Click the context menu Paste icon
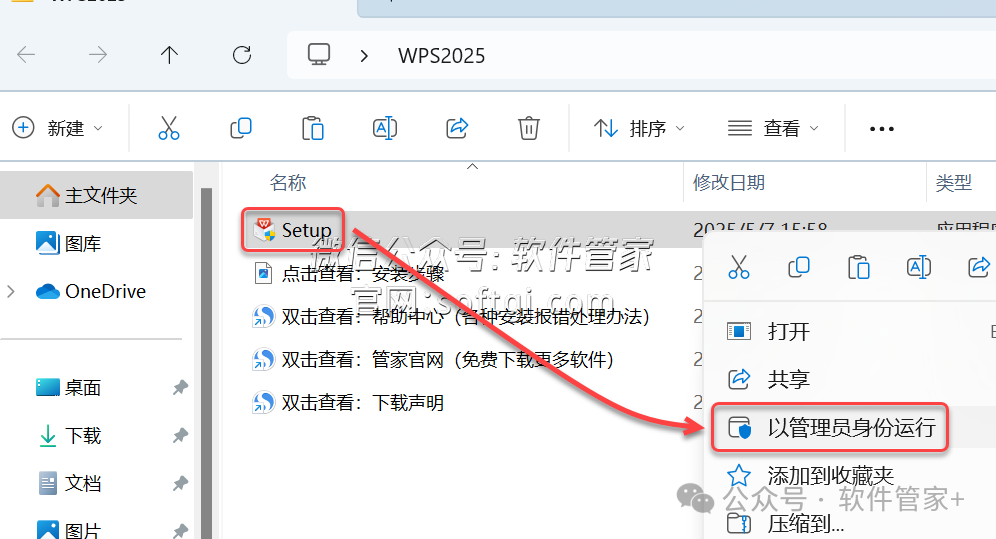Image resolution: width=996 pixels, height=539 pixels. (x=859, y=267)
